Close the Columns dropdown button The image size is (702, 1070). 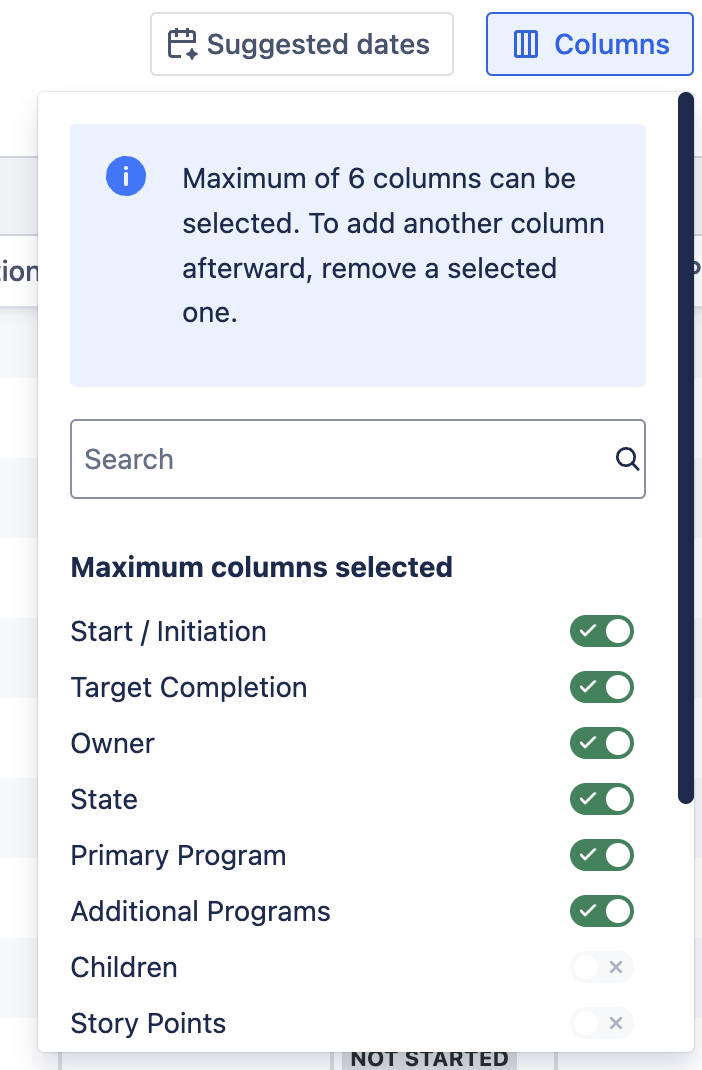(589, 44)
